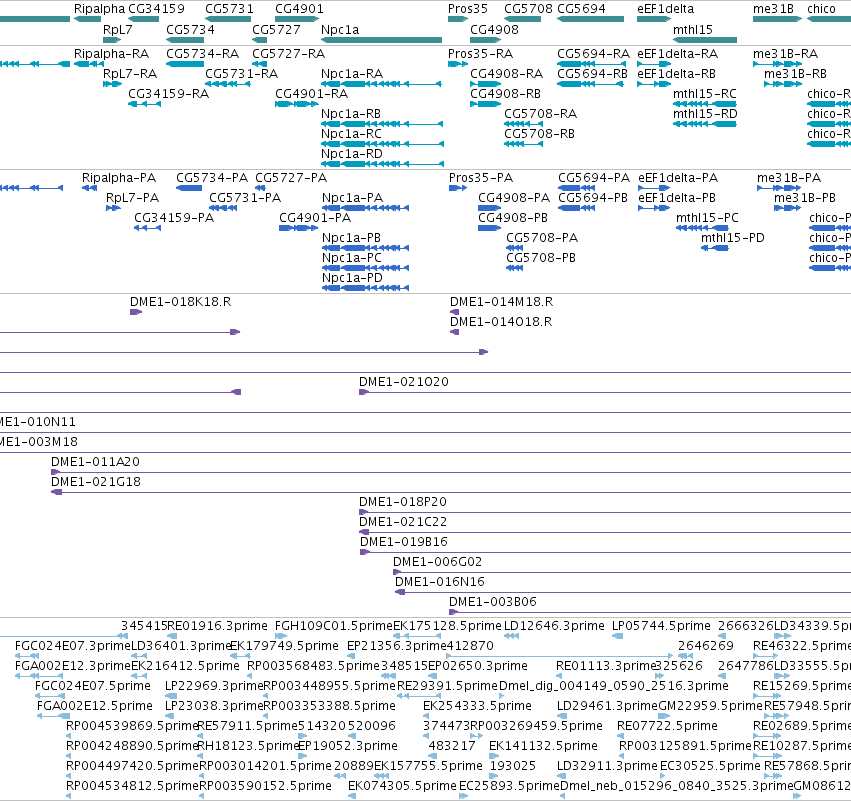Select the DME1-021C22 BAC label
This screenshot has width=851, height=801.
tap(403, 522)
